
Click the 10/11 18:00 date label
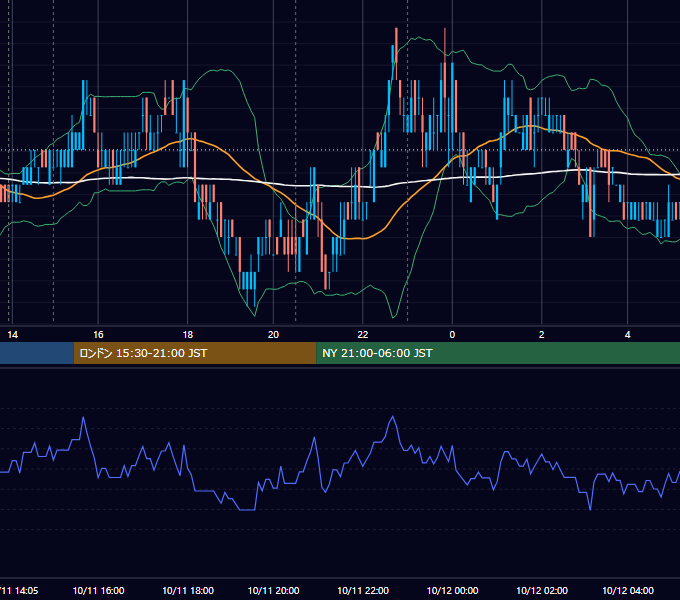click(x=188, y=590)
